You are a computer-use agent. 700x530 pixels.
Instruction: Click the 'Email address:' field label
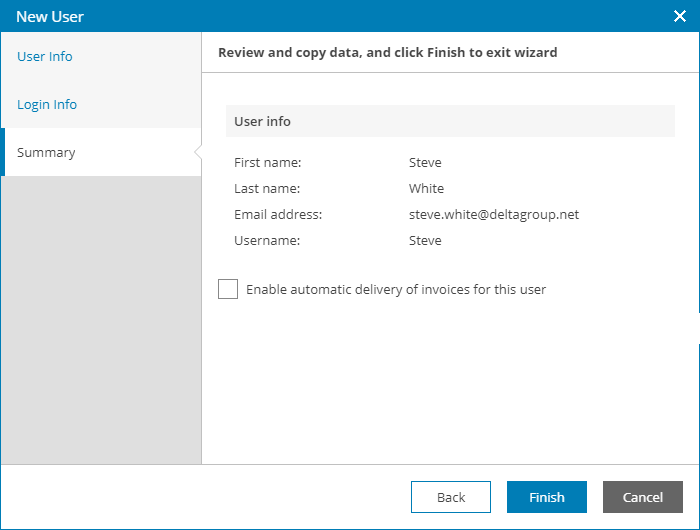[x=278, y=215]
